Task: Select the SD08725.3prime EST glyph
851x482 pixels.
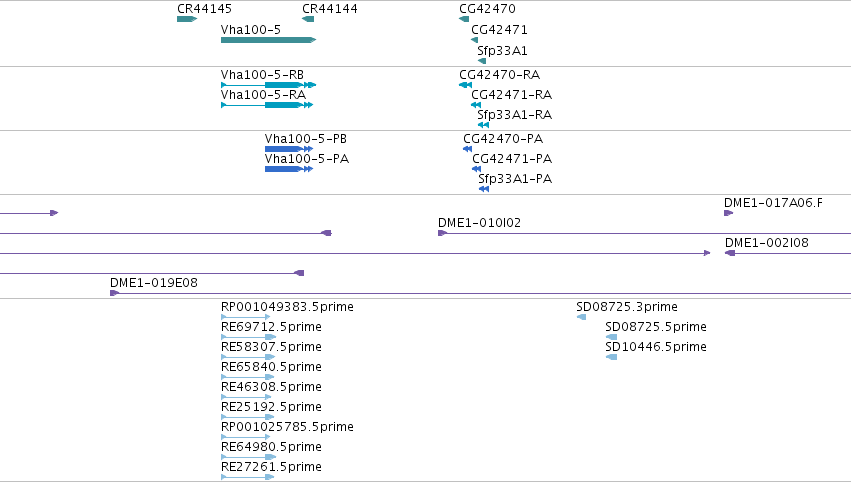Action: [581, 317]
